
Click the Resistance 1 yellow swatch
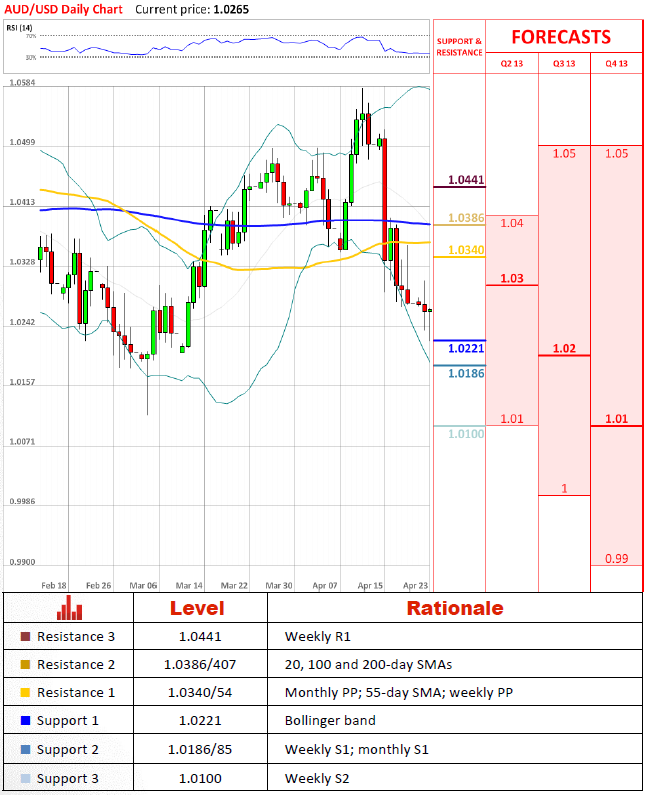point(25,693)
